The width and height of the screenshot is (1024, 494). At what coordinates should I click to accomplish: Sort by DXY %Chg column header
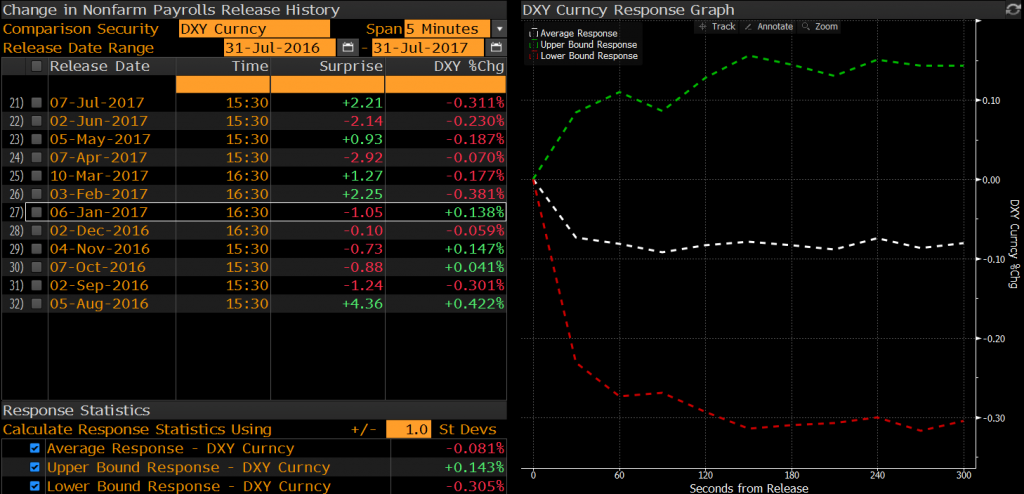tap(469, 66)
